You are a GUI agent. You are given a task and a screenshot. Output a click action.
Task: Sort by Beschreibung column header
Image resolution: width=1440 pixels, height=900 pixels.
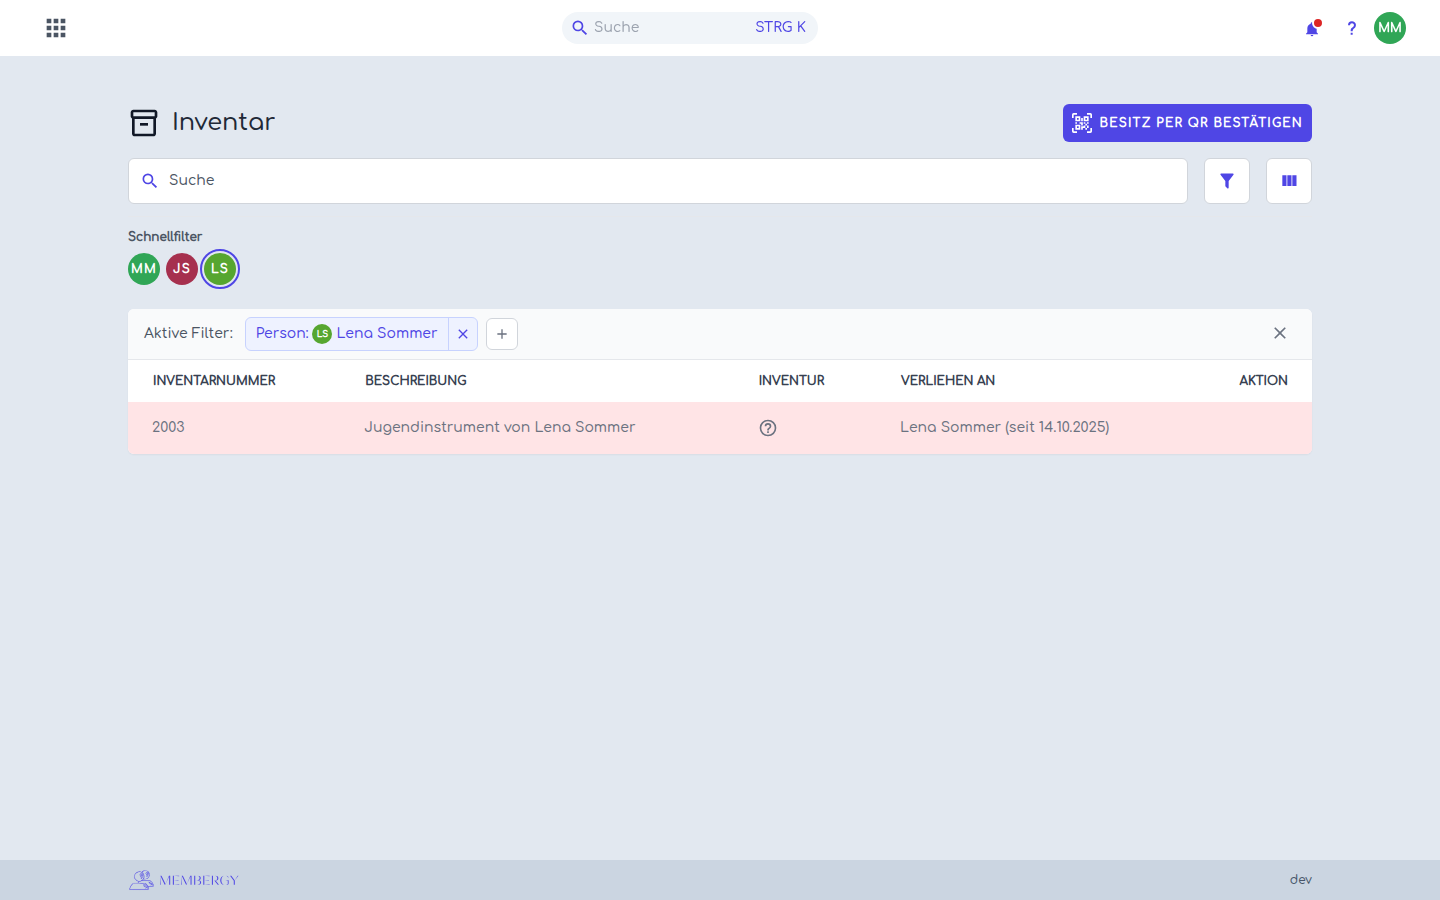click(416, 381)
